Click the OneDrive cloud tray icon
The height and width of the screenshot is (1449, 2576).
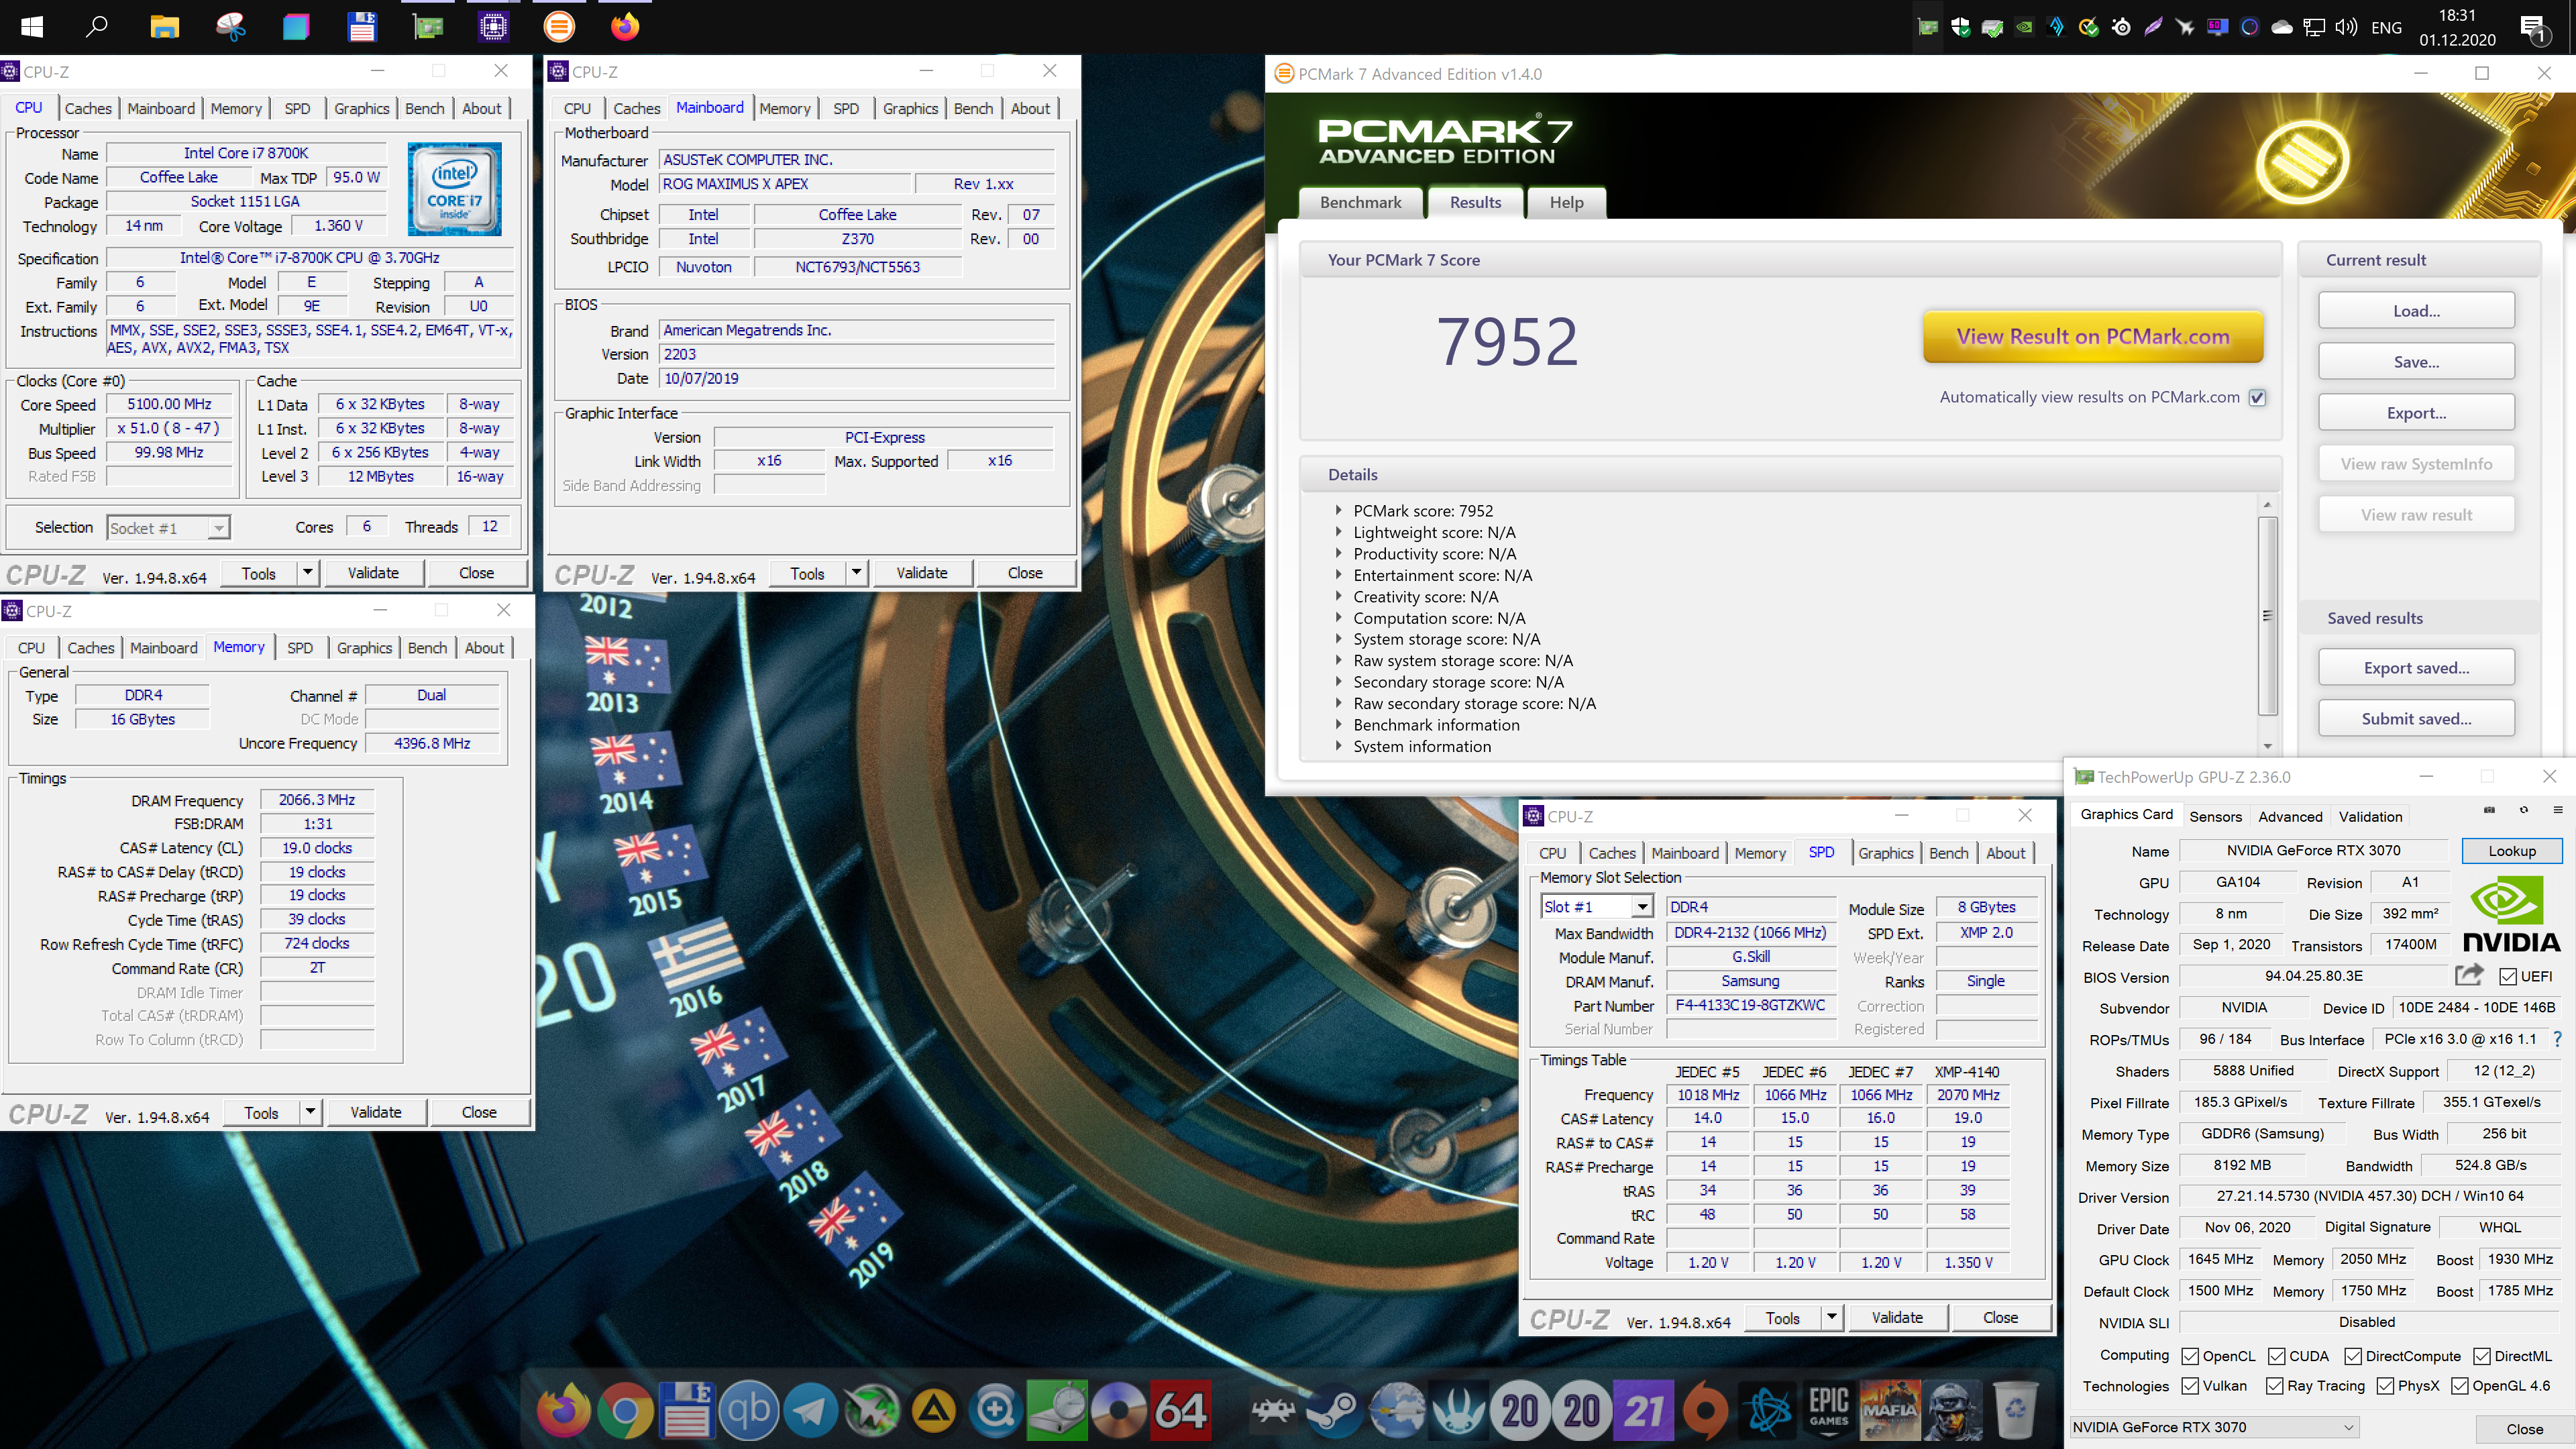2282,27
